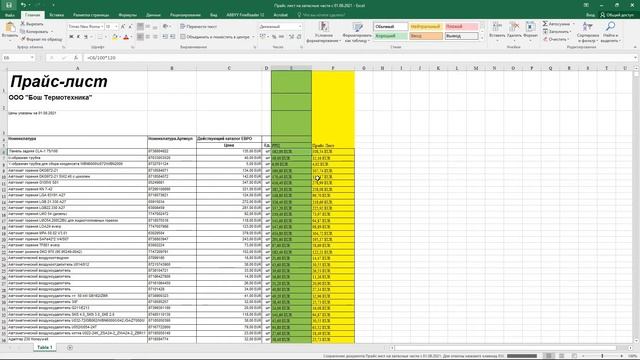This screenshot has height=360, width=640.
Task: Expand the cell styles gallery
Action: click(x=482, y=38)
